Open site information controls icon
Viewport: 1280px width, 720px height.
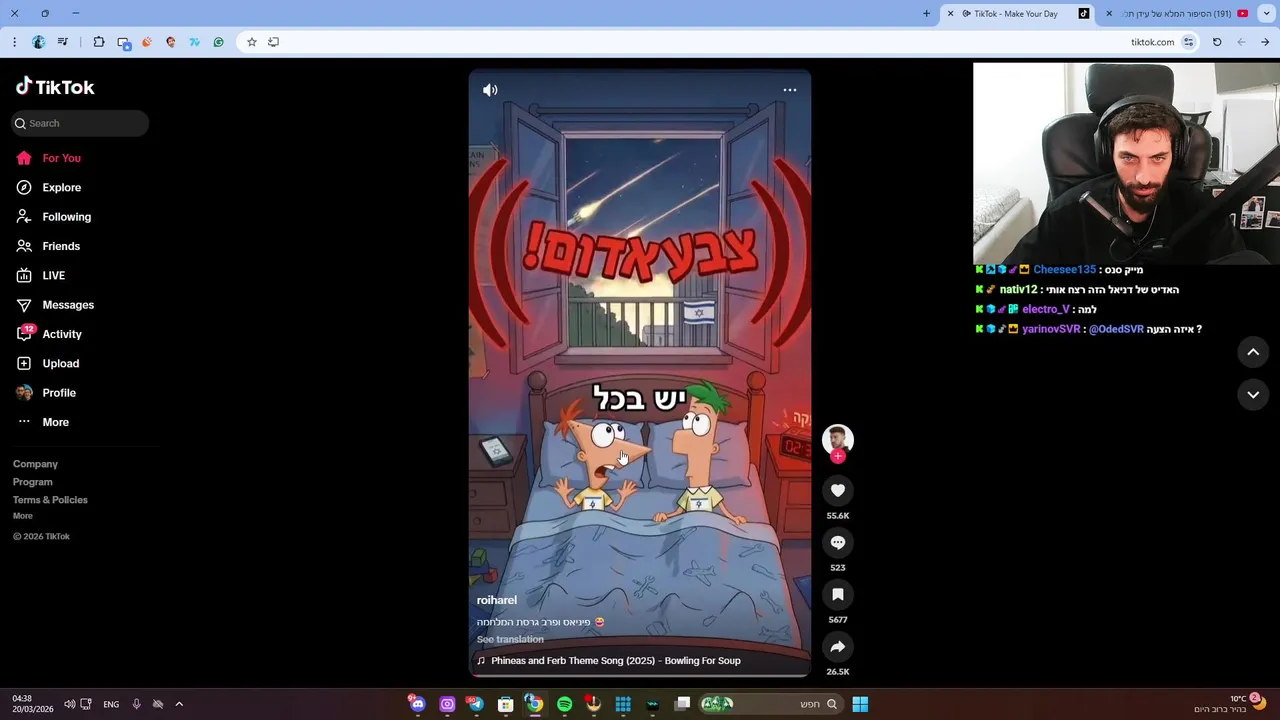[1188, 42]
